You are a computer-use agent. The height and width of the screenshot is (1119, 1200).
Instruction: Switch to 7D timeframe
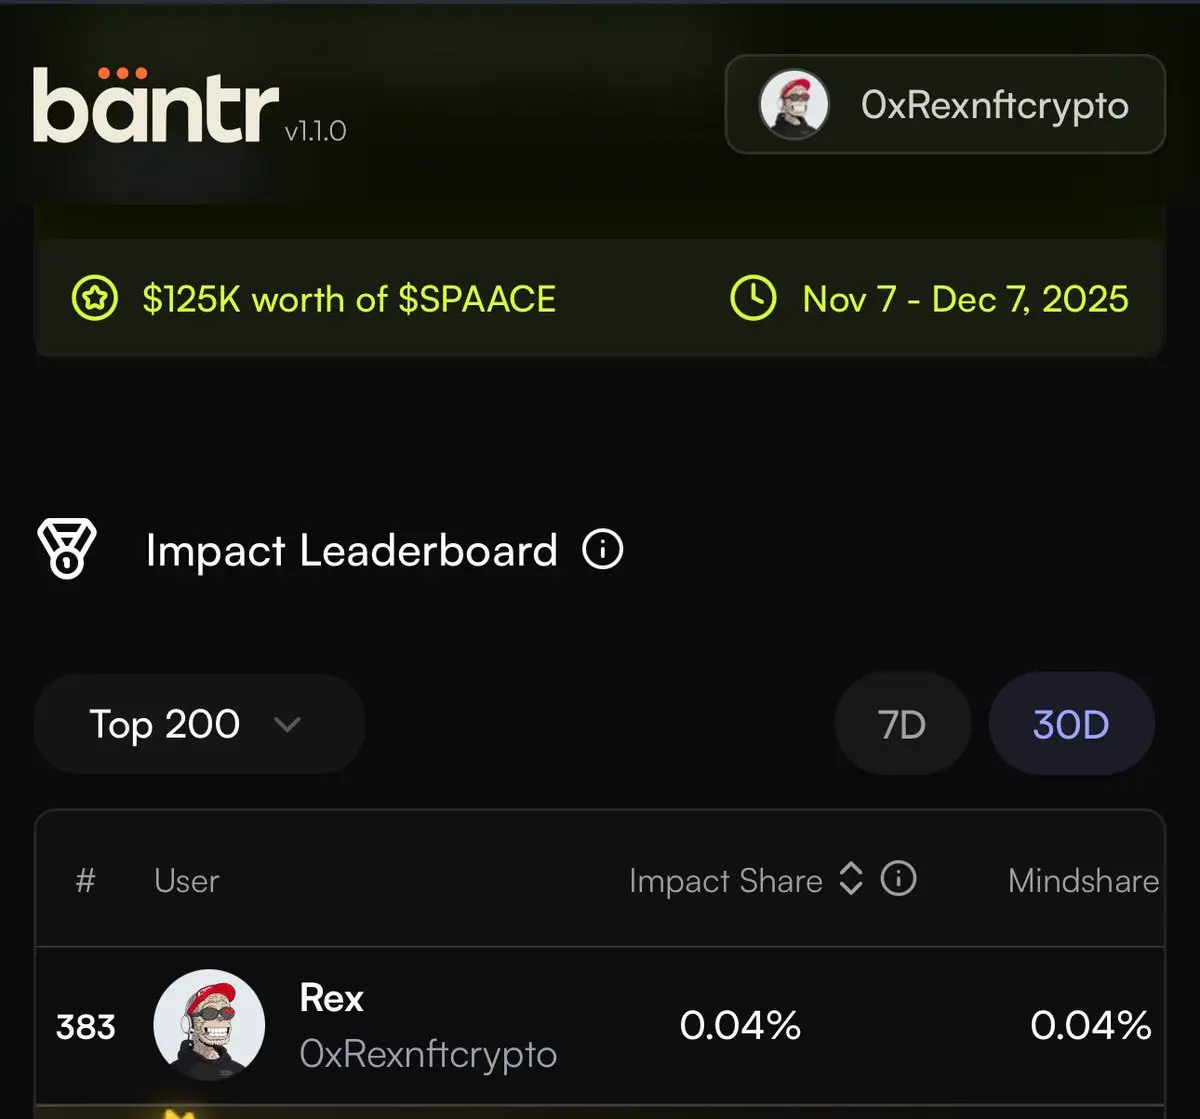tap(902, 724)
